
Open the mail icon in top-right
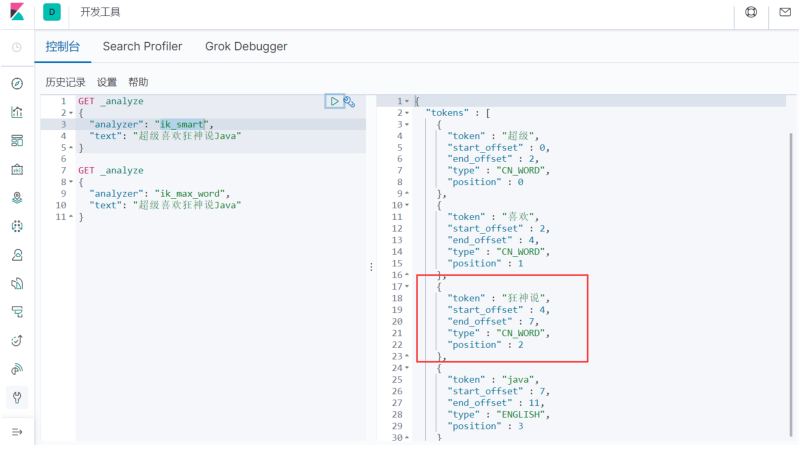pos(785,13)
